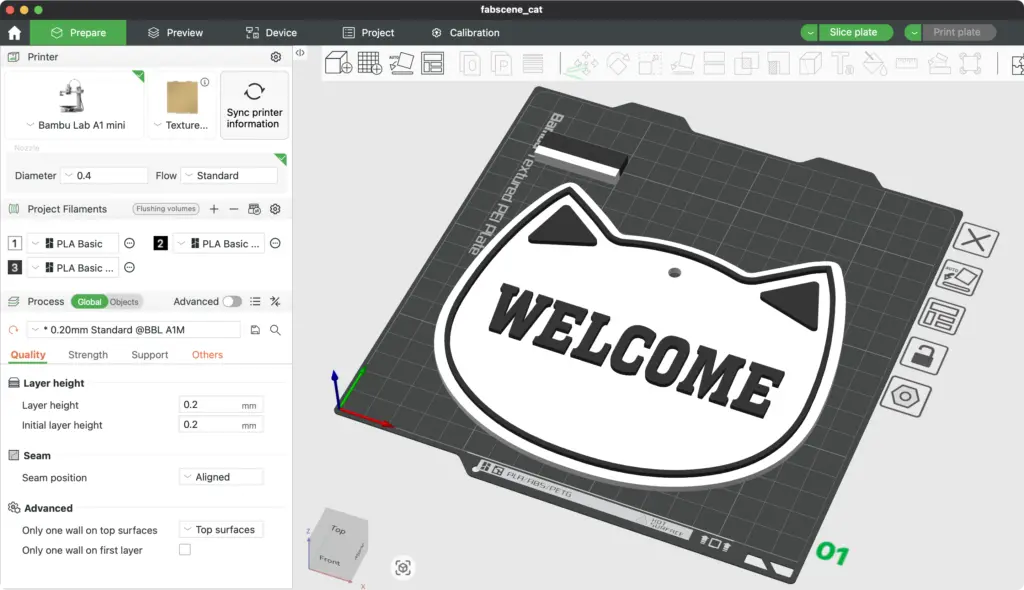Toggle the Advanced settings switch
The image size is (1024, 590).
tap(232, 301)
